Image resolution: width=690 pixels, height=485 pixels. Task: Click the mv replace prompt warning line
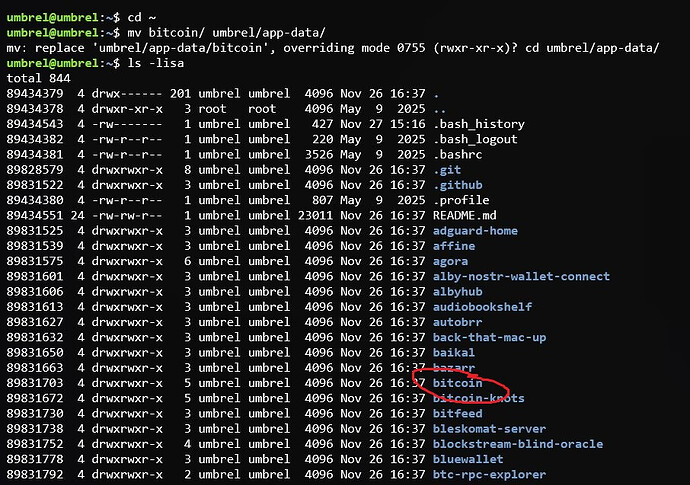coord(330,48)
